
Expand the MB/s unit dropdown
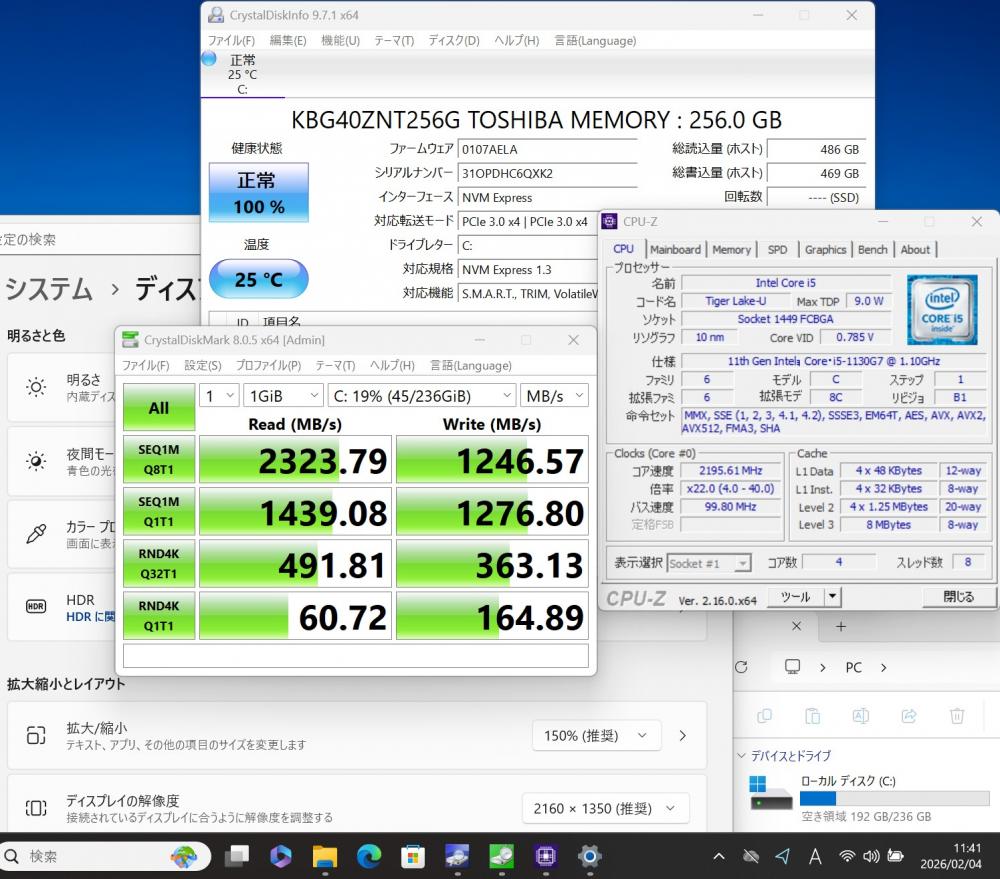coord(553,396)
